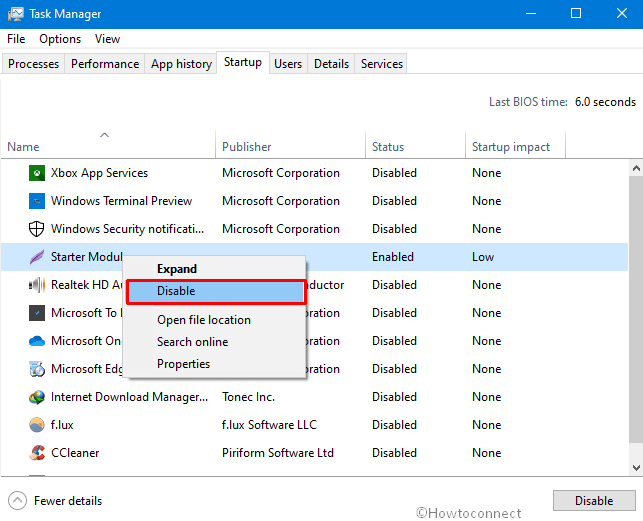Click Disabled status in Xbox App Services row
Image resolution: width=643 pixels, height=521 pixels.
tap(394, 173)
